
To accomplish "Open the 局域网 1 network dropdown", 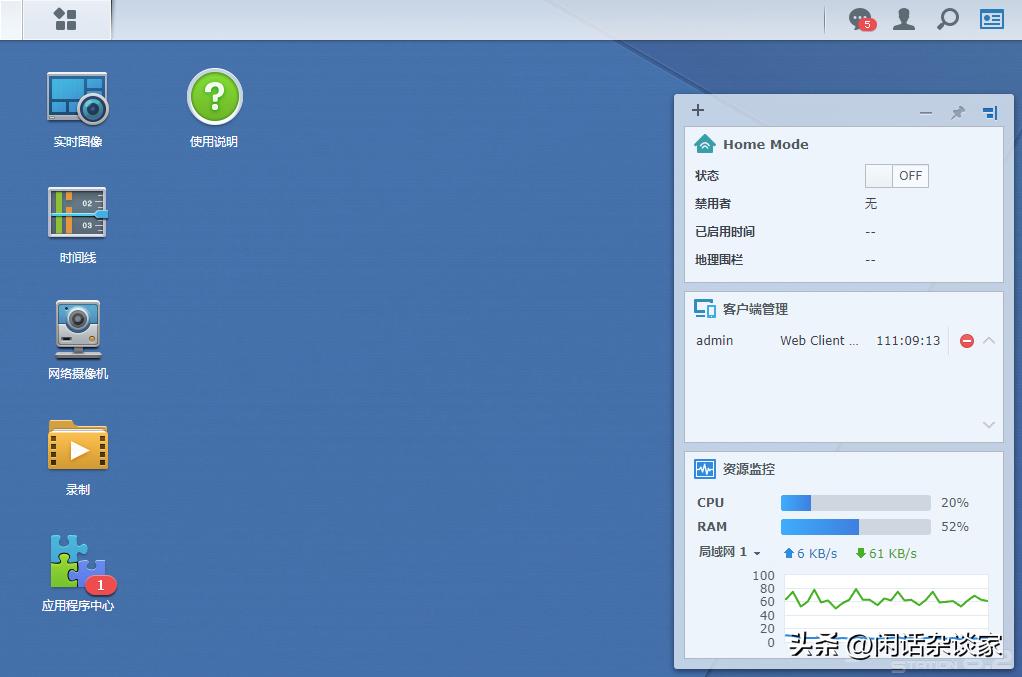I will [729, 552].
